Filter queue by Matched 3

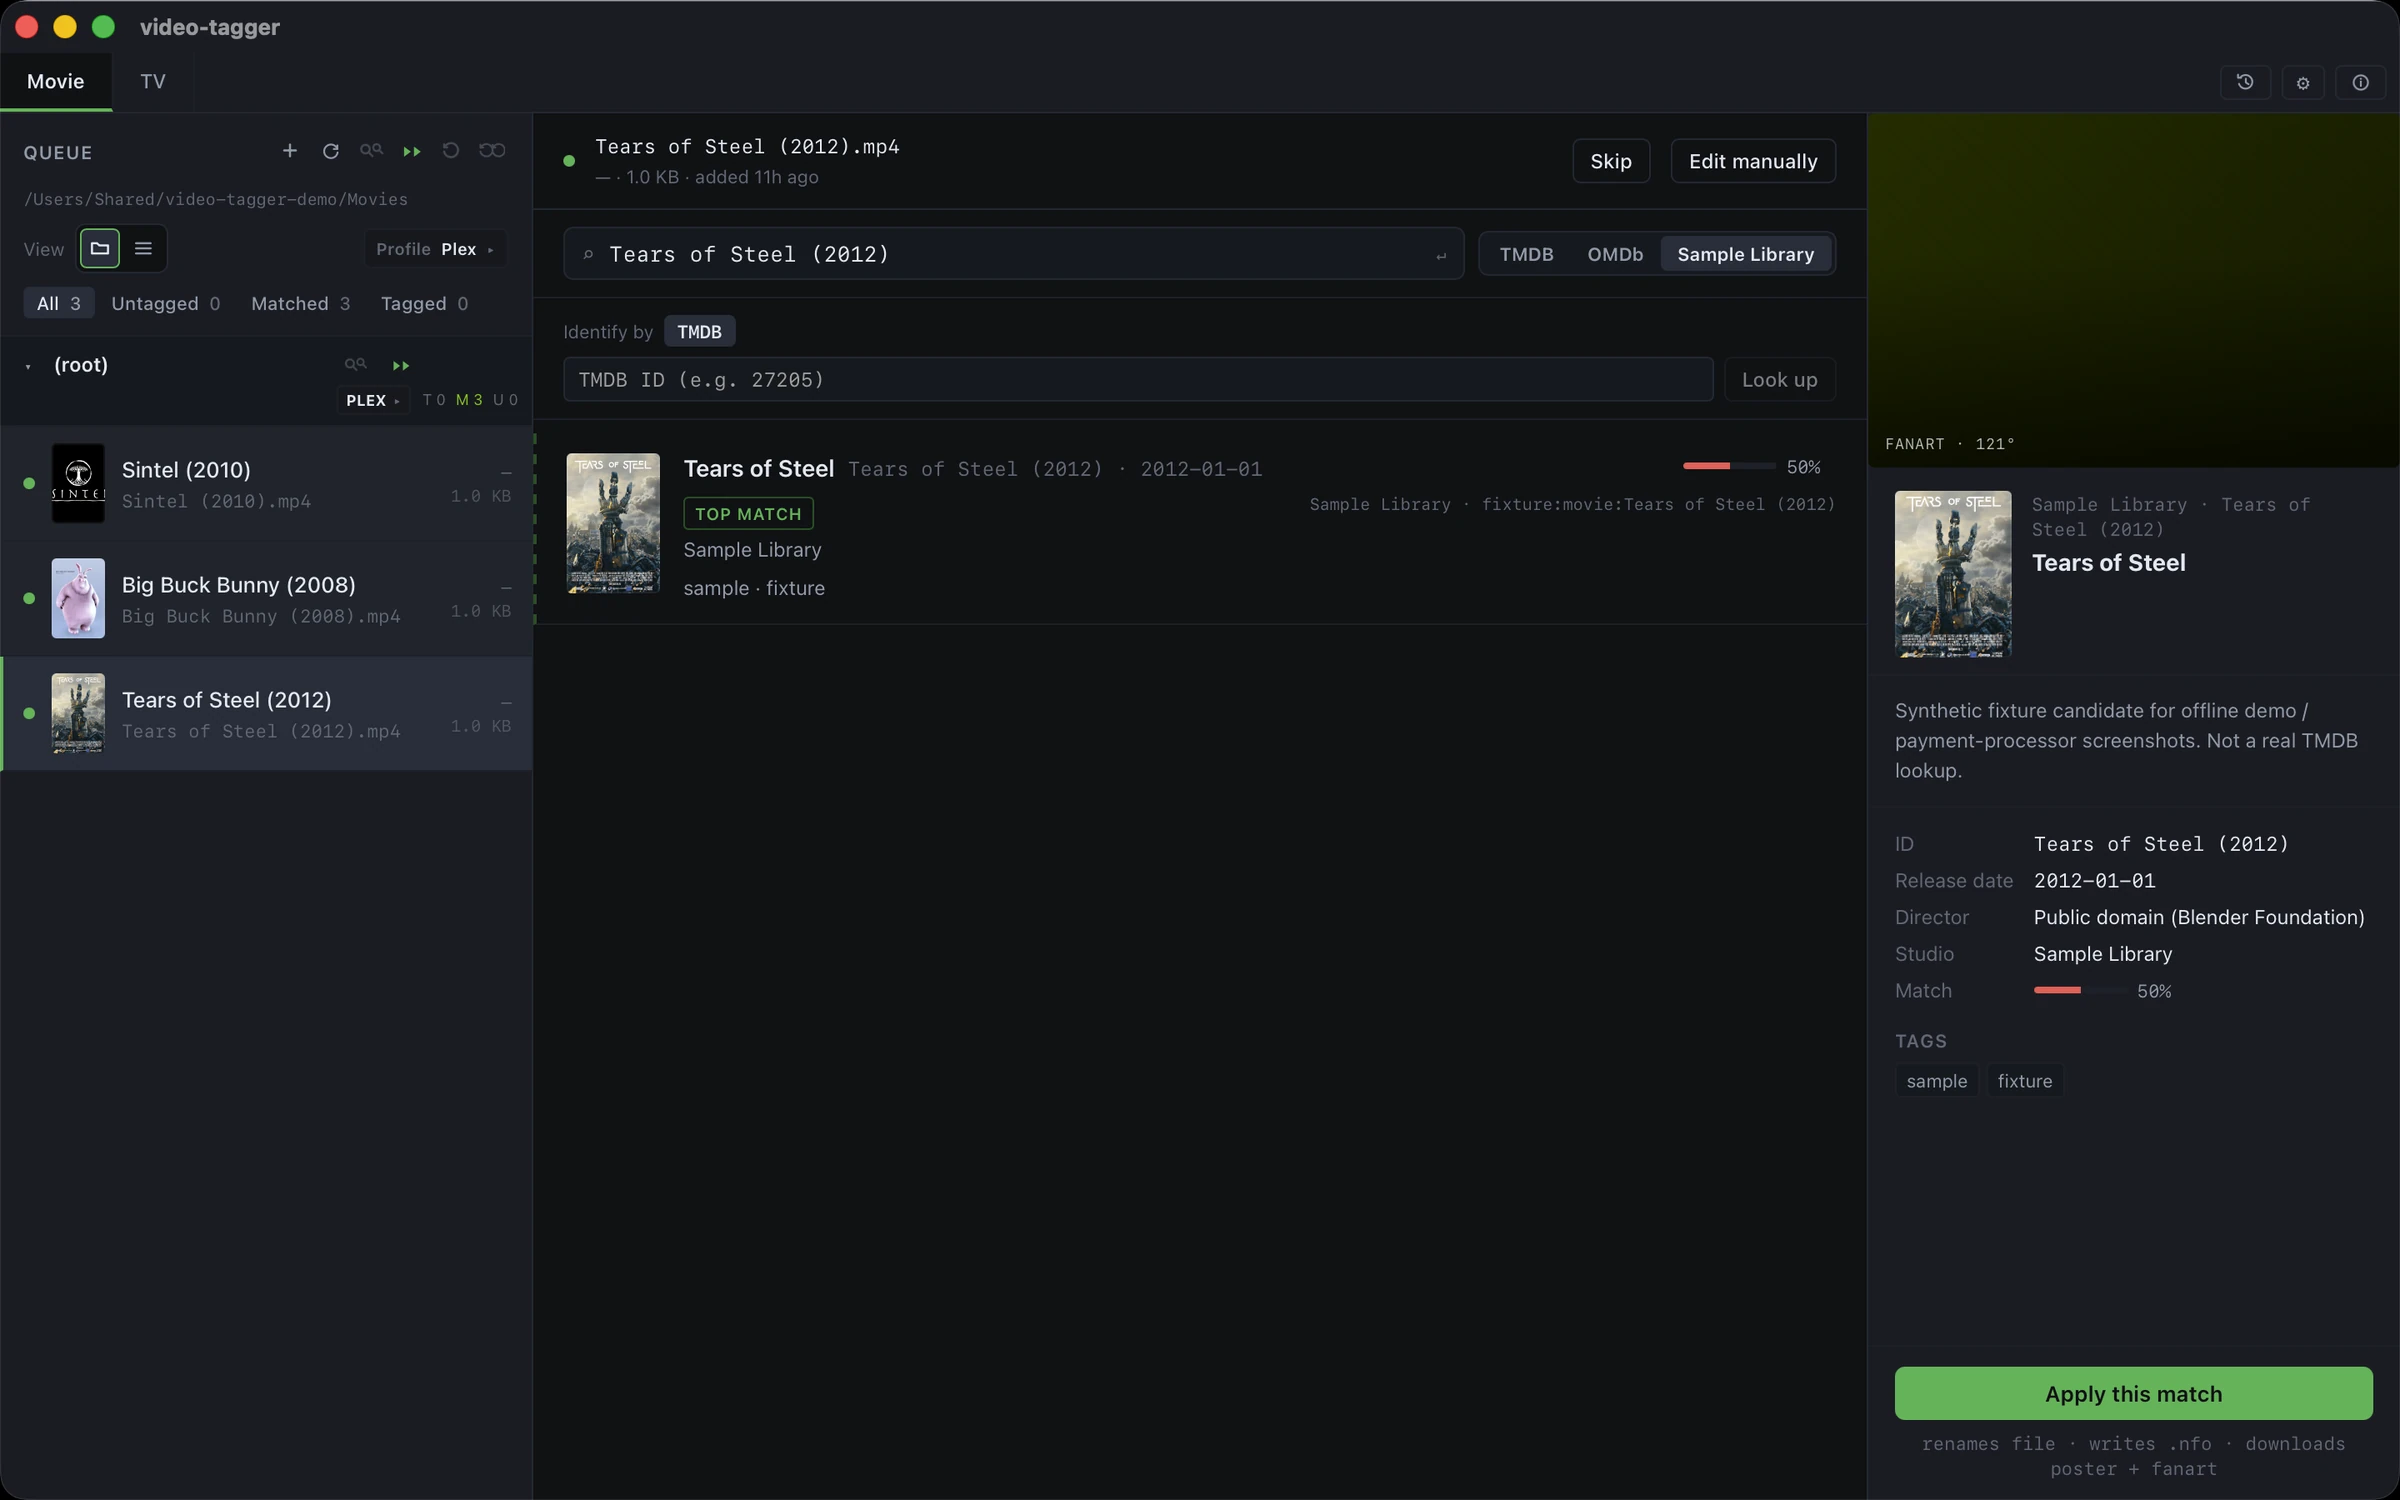[301, 303]
